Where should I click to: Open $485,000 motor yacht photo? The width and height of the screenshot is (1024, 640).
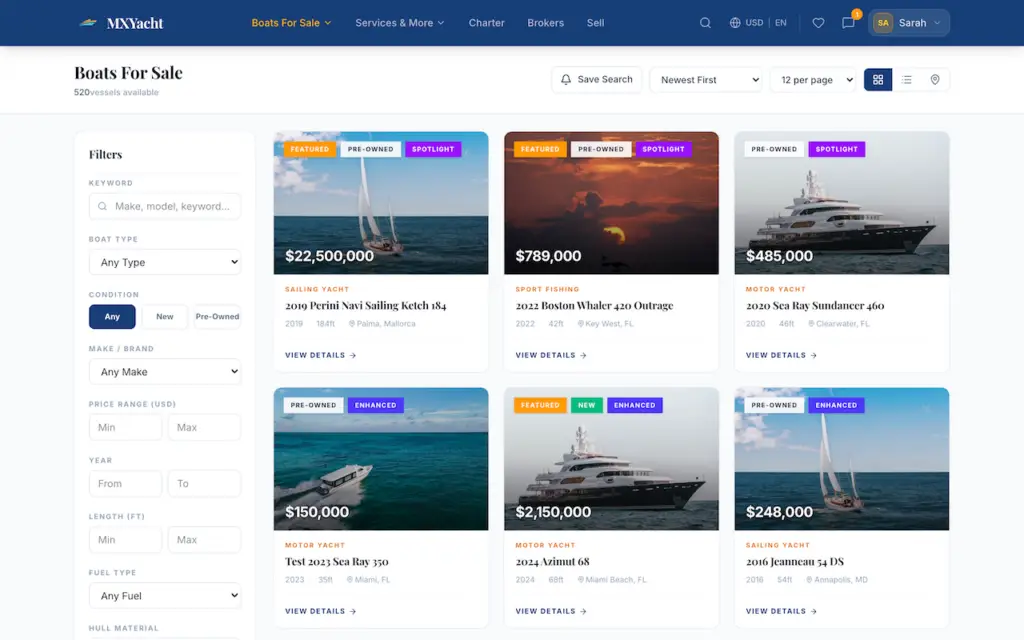click(842, 203)
